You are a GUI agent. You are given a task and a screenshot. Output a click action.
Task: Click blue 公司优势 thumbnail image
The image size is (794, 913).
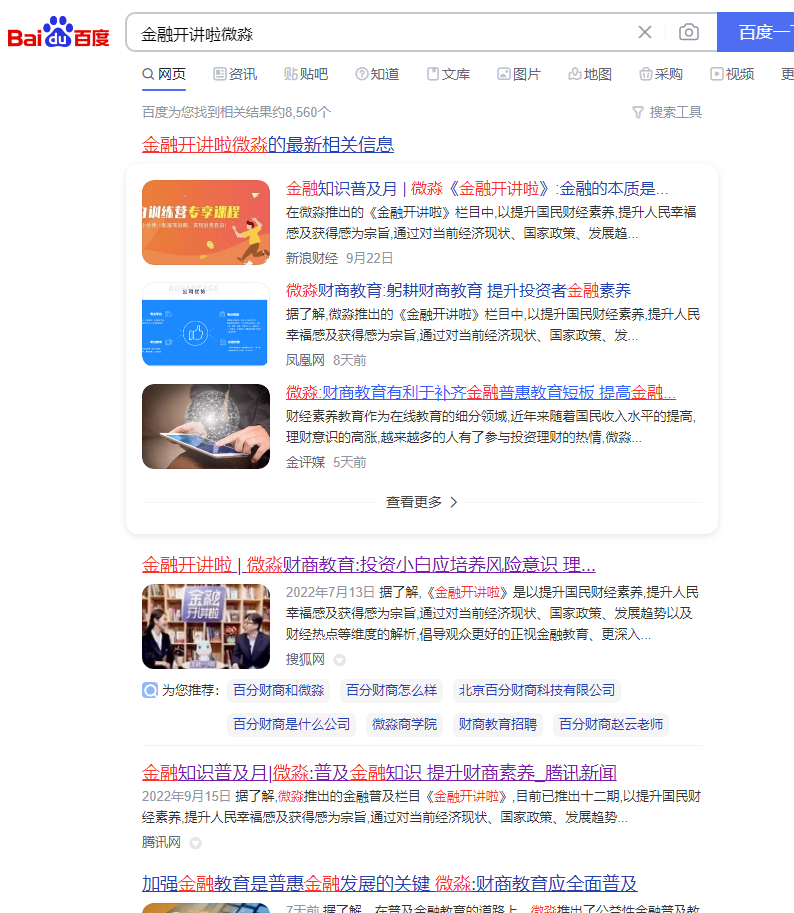point(206,324)
